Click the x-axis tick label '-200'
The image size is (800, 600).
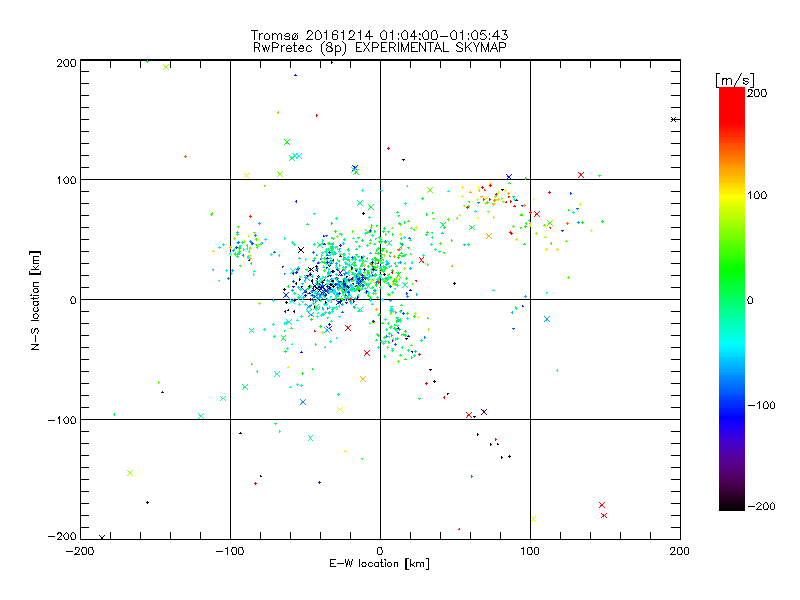(80, 551)
